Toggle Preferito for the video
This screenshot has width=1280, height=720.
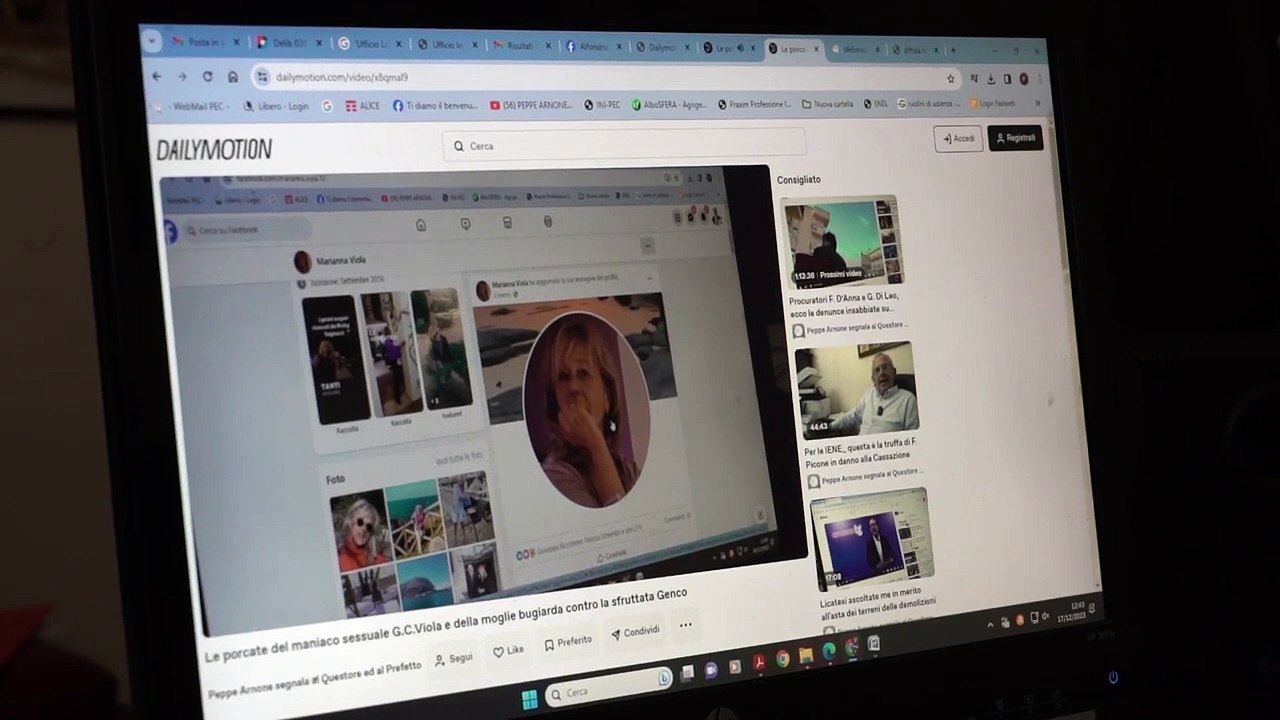[568, 642]
